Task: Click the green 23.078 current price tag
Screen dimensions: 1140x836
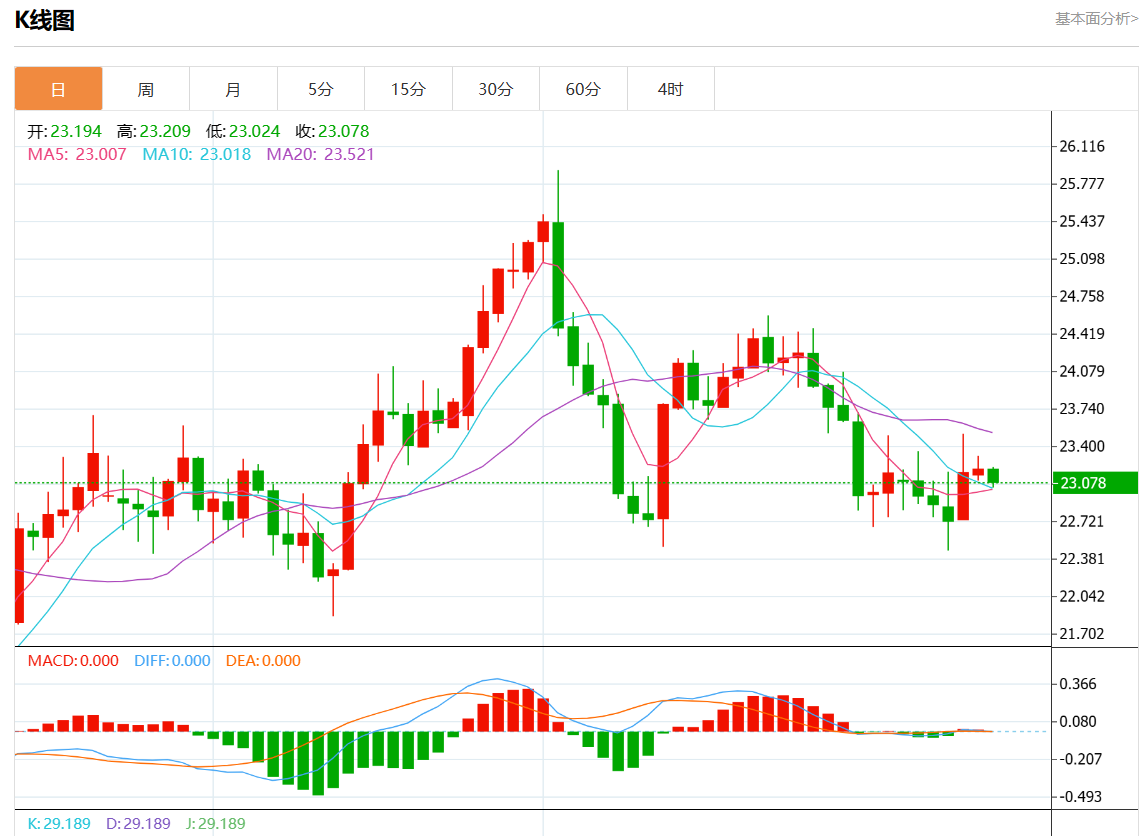Action: pyautogui.click(x=1096, y=483)
